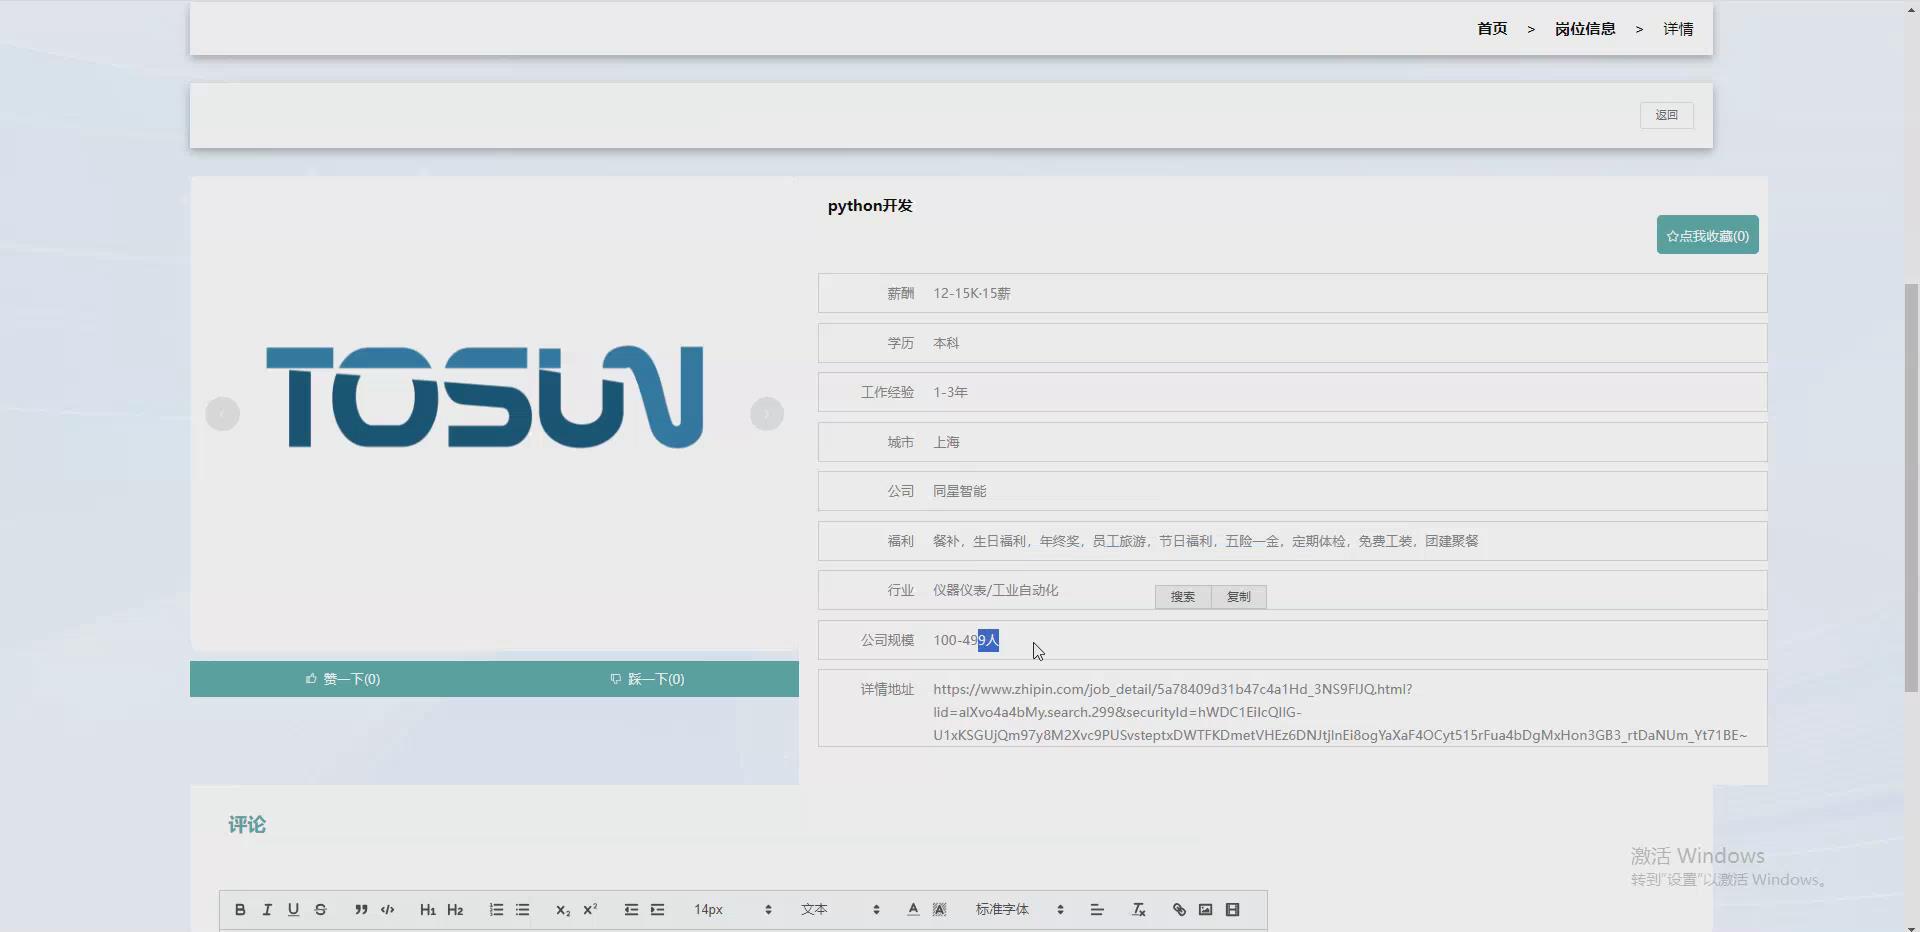Click the 详情地址 field label
The height and width of the screenshot is (932, 1920).
887,690
